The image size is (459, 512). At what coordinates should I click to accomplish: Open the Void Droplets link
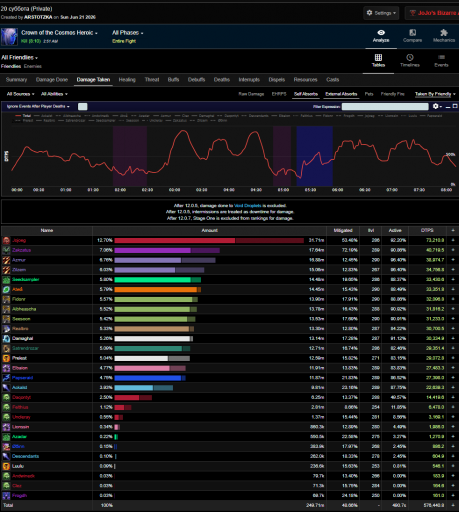(x=248, y=206)
